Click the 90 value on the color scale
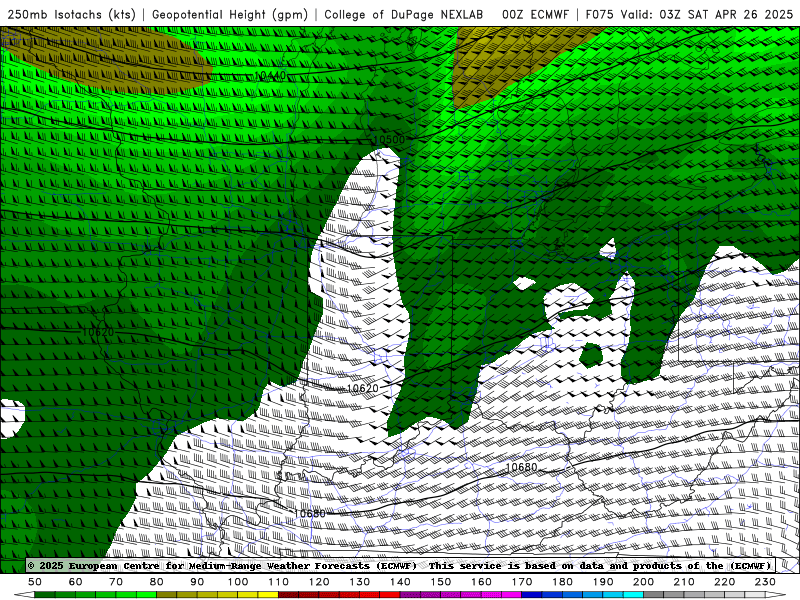Screen dimensions: 800x600 (x=197, y=582)
